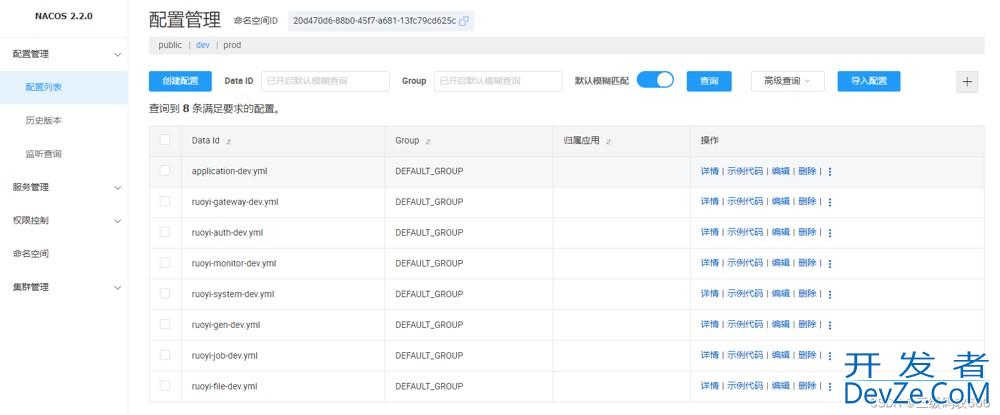Toggle the 默认模糊匹配 switch
This screenshot has width=1000, height=415.
pyautogui.click(x=655, y=80)
